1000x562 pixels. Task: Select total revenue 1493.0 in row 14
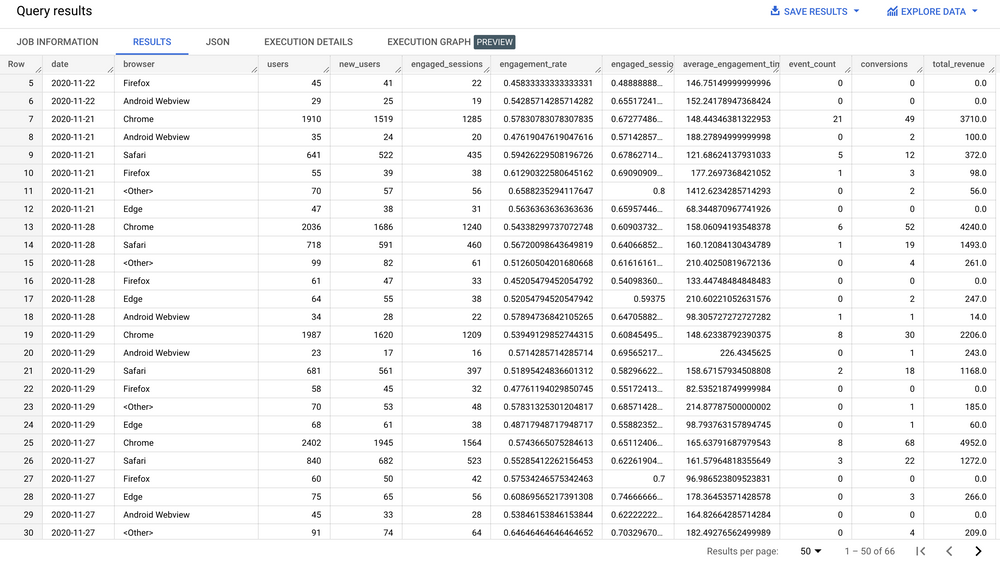coord(972,245)
